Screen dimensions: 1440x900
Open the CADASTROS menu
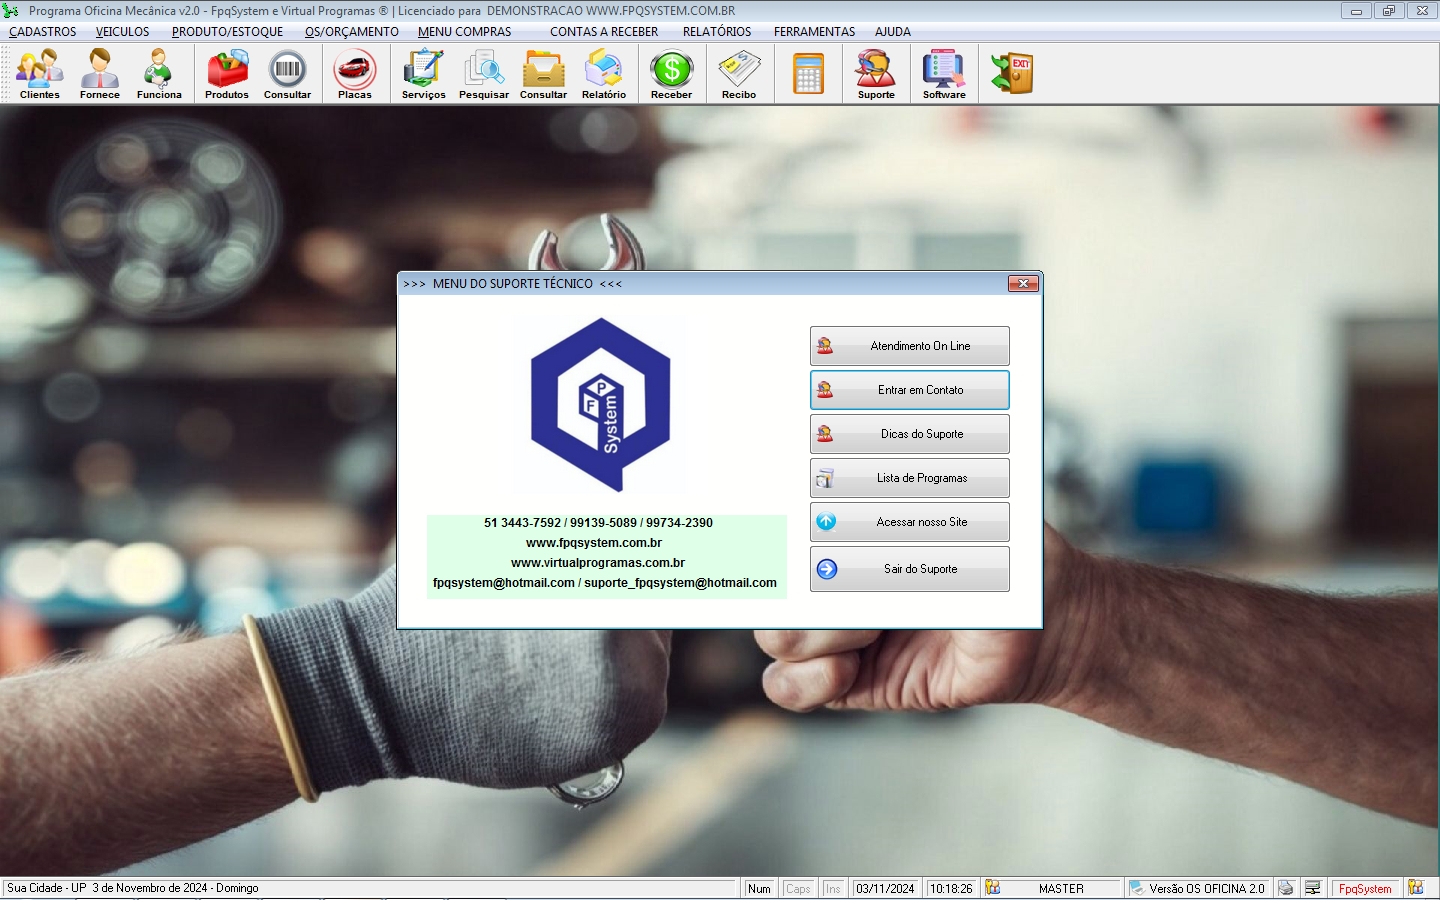43,32
